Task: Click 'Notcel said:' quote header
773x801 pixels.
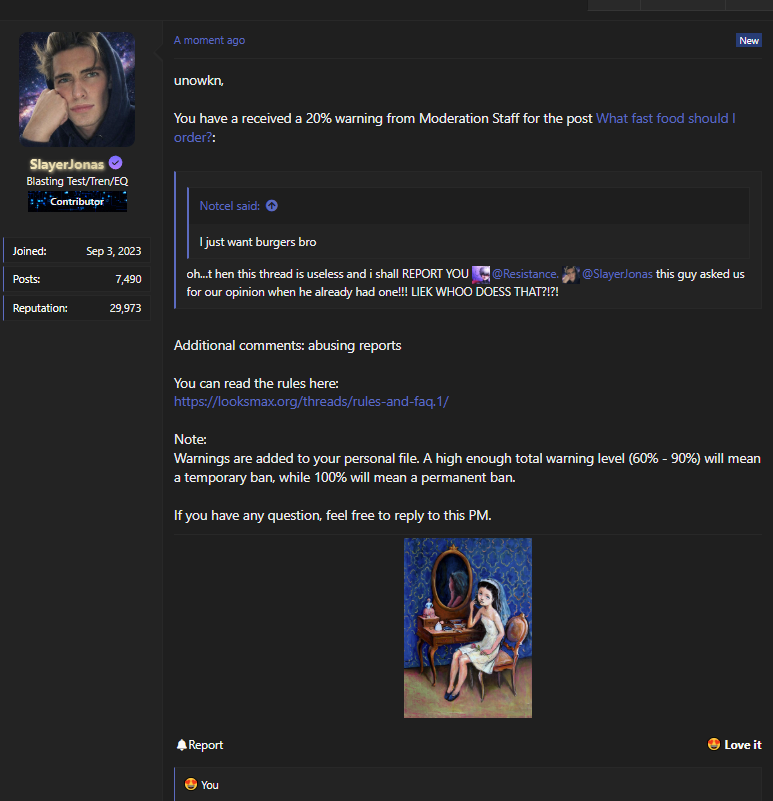Action: pos(229,206)
